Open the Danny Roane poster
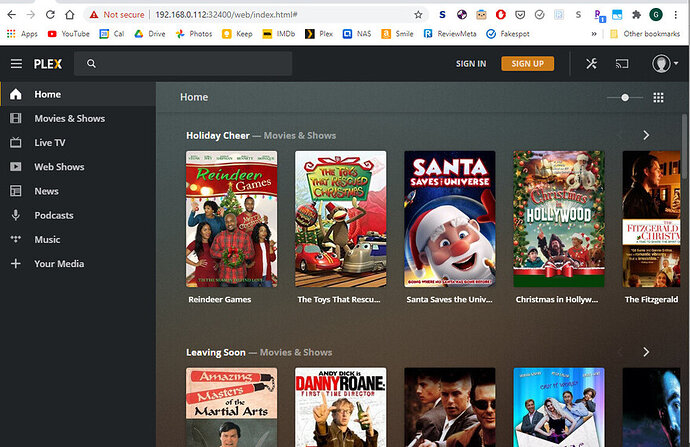This screenshot has width=690, height=447. point(341,407)
